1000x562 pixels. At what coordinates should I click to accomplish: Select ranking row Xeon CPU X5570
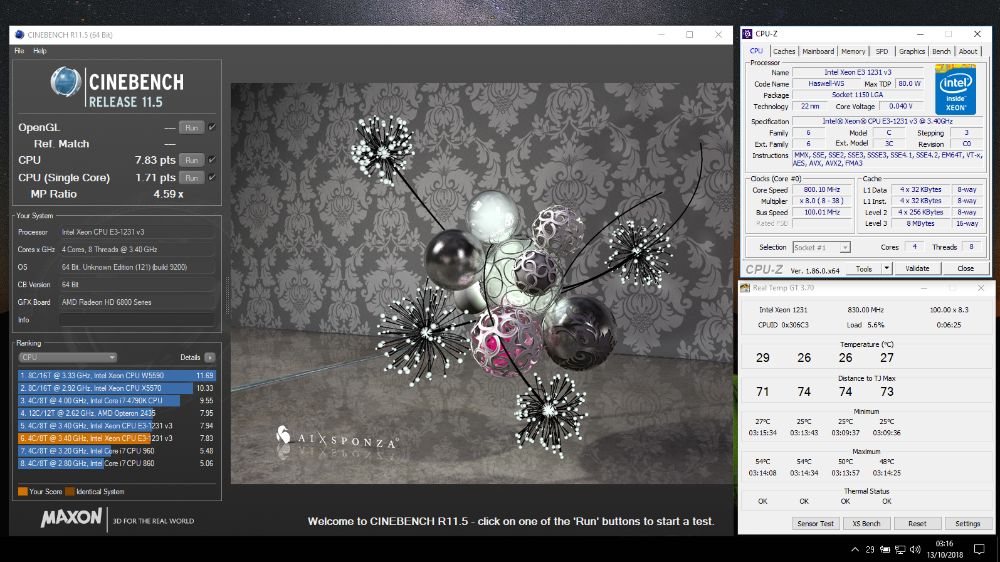click(116, 388)
